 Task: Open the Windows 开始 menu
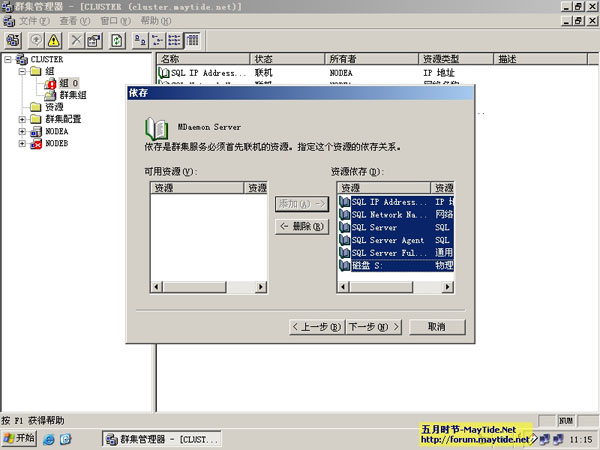click(20, 438)
